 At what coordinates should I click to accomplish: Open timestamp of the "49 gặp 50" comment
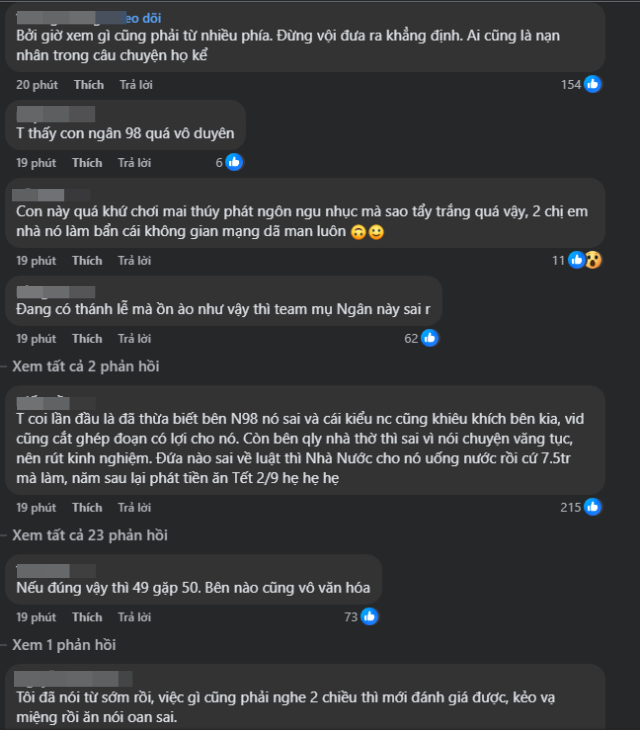(36, 617)
